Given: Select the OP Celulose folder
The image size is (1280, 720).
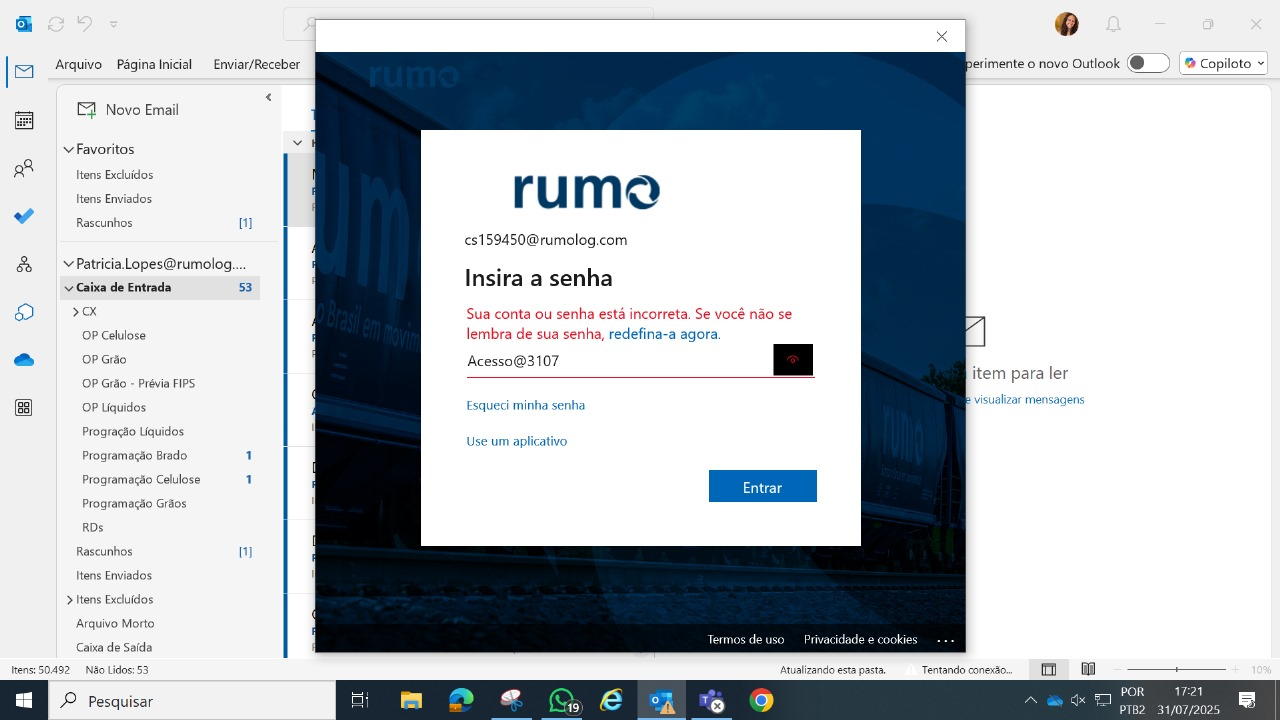Looking at the screenshot, I should pos(114,336).
